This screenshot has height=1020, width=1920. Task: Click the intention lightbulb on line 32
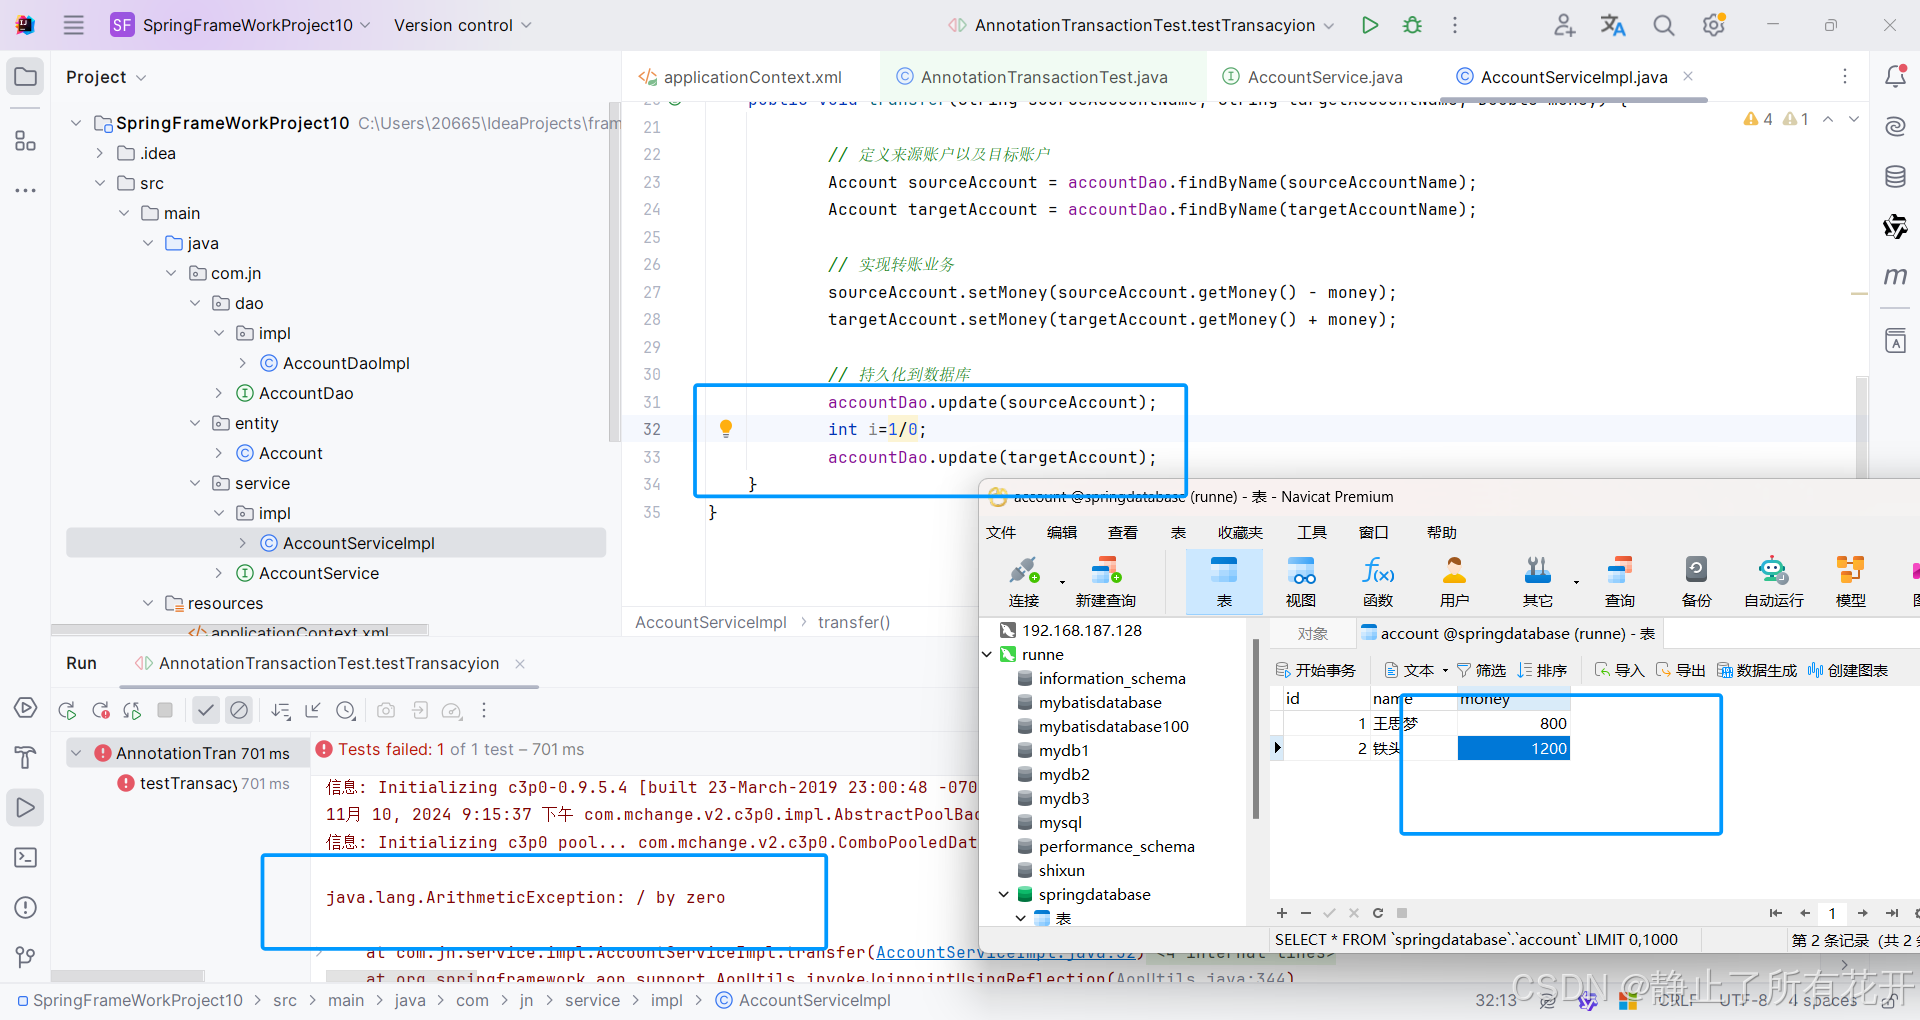click(x=726, y=429)
